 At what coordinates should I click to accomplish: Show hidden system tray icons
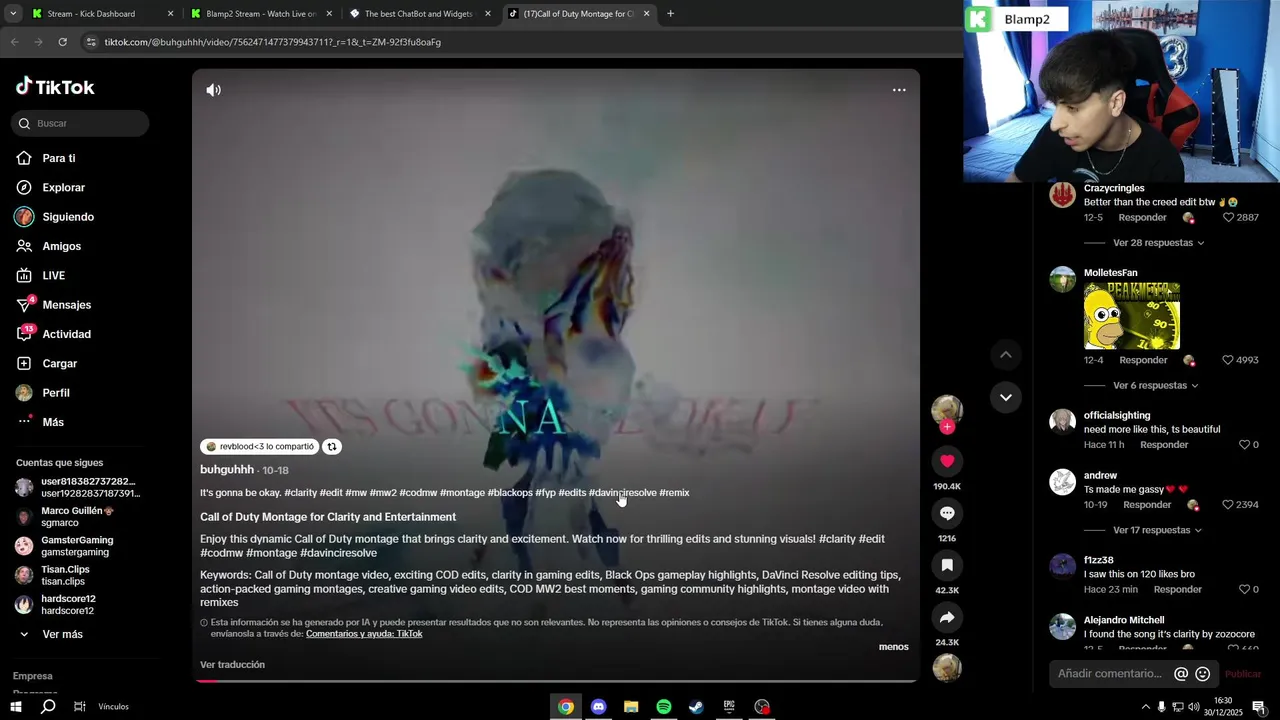click(x=1145, y=707)
